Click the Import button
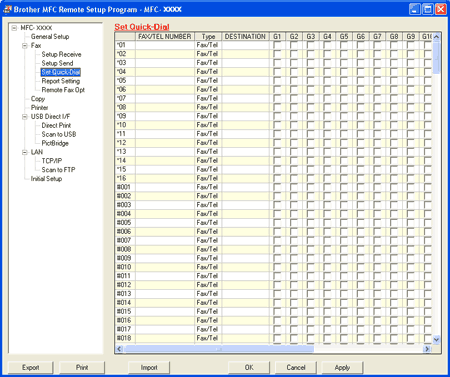This screenshot has height=377, width=450. [x=149, y=367]
